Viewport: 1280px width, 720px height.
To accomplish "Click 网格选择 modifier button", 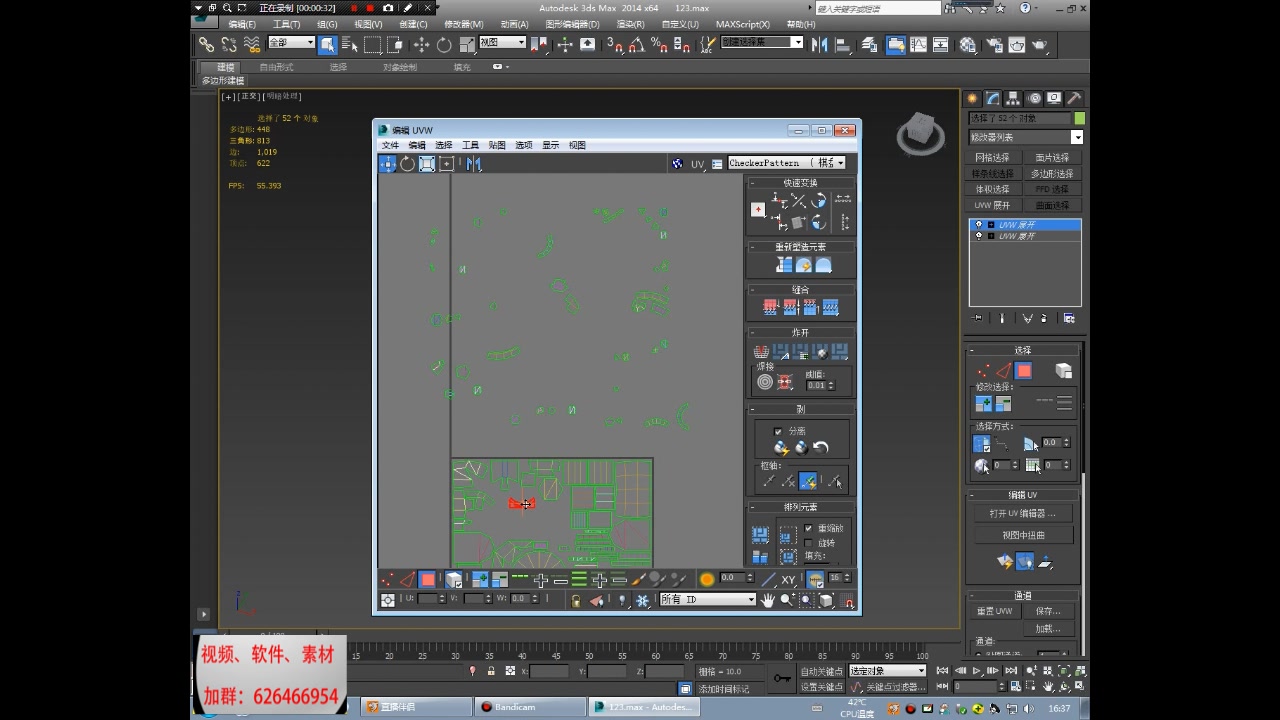I will 993,158.
